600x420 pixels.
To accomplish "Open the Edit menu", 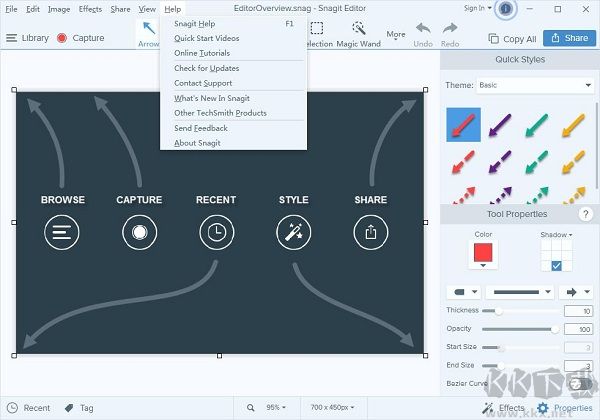I will 33,9.
